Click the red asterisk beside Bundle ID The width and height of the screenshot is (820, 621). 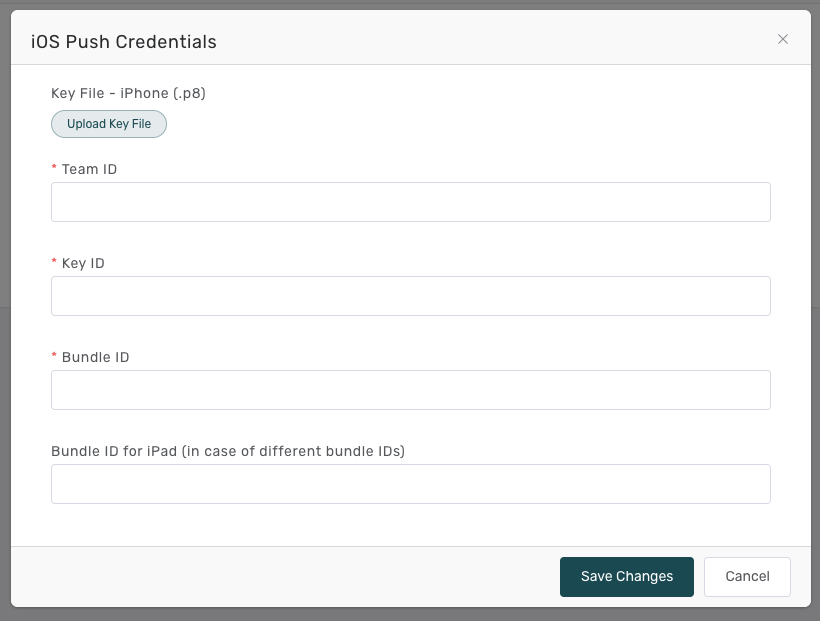point(54,357)
